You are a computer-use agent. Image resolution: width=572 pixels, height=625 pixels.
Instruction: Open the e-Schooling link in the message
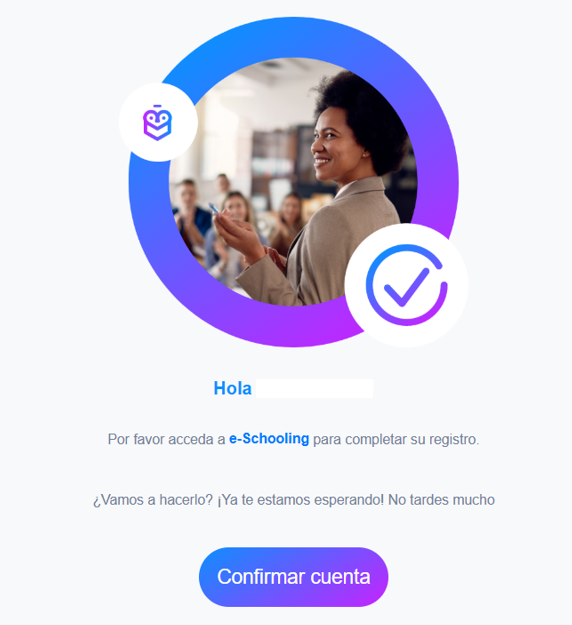coord(269,438)
